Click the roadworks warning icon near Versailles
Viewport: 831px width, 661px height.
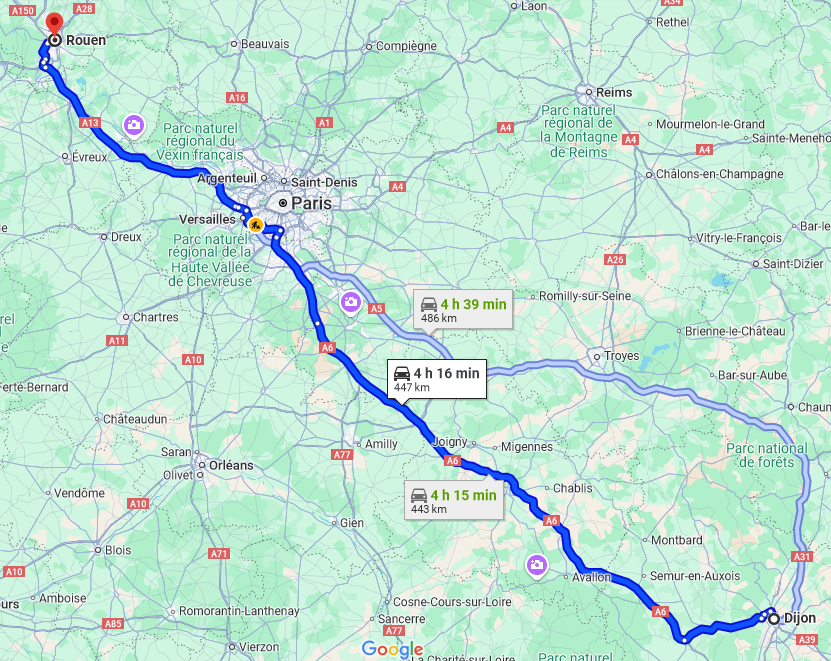click(256, 225)
